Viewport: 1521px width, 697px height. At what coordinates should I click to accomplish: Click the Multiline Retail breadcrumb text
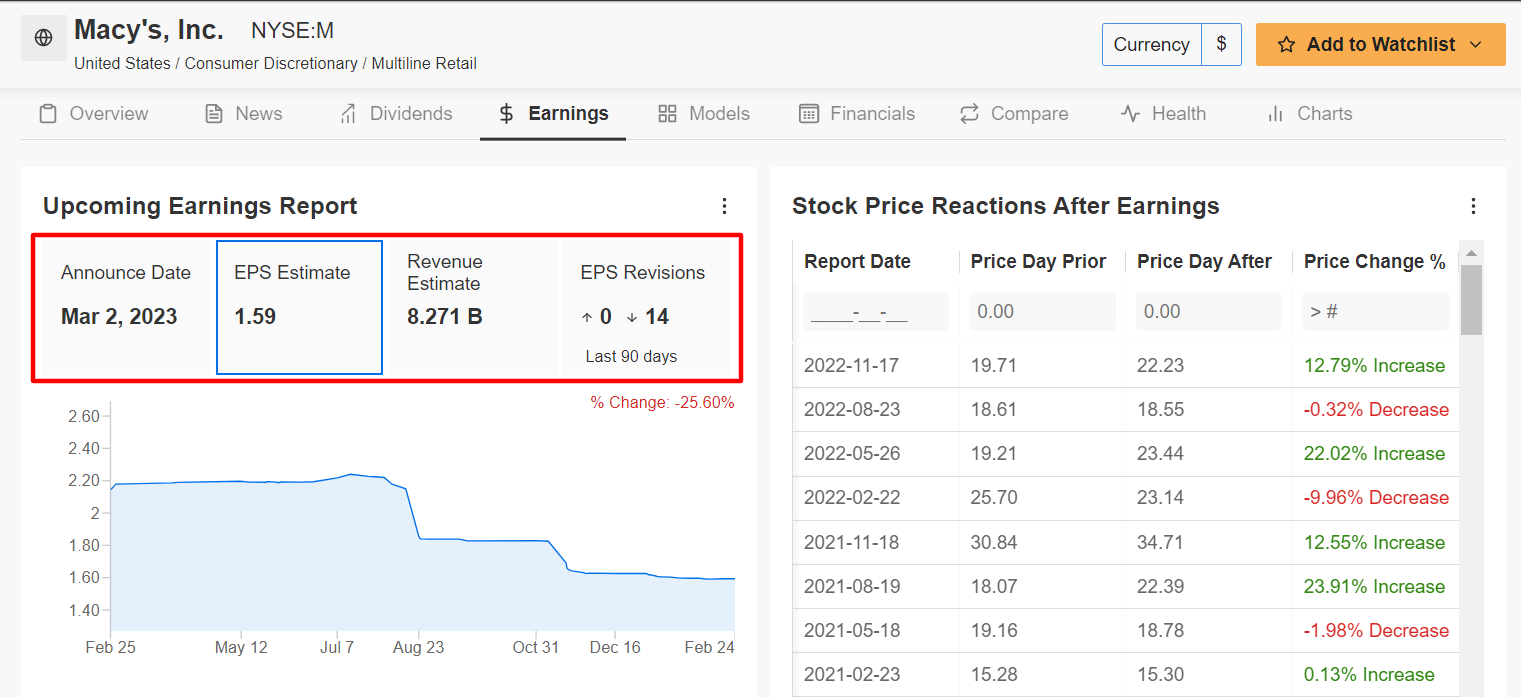[424, 64]
